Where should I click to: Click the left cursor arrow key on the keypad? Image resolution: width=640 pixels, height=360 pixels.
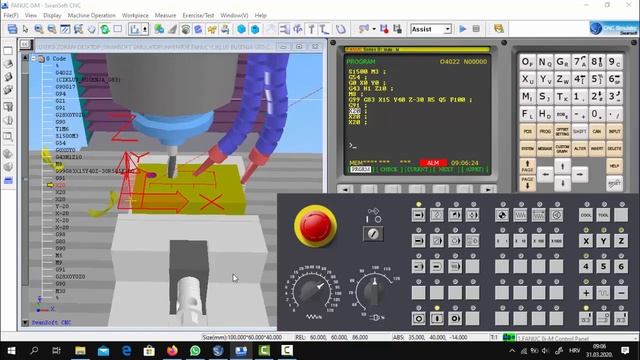545,175
